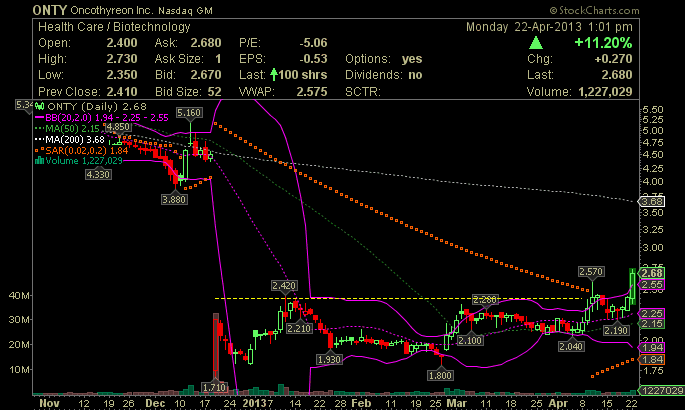Click the Nov date axis label

coord(49,403)
